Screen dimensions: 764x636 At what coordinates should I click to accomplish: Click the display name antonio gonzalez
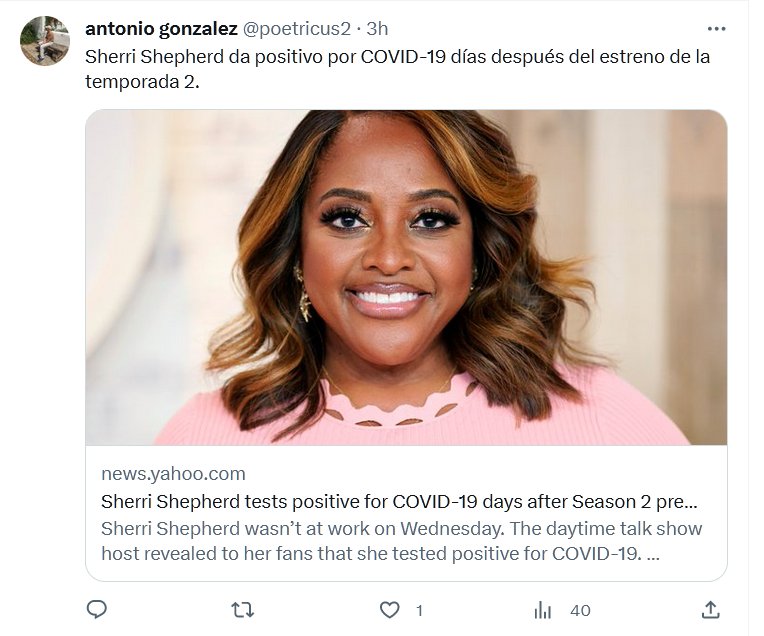tap(161, 29)
